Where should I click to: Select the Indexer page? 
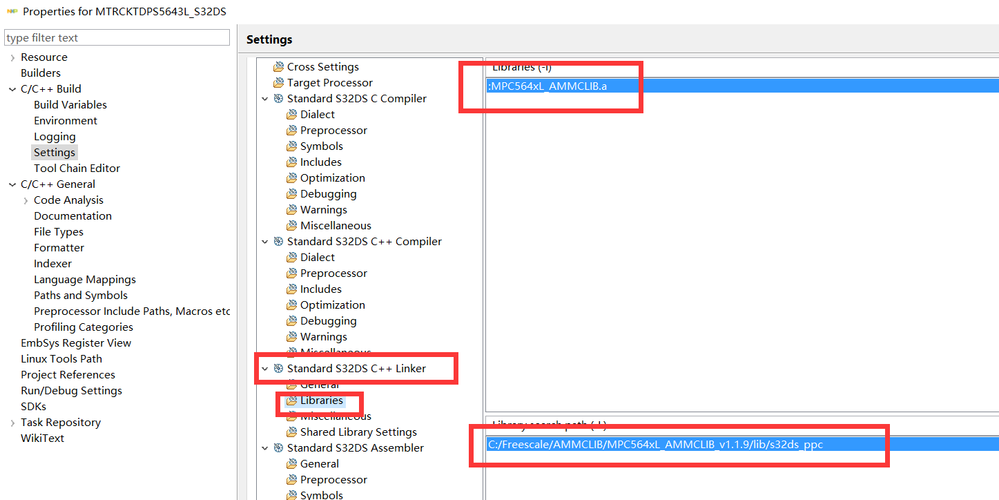coord(53,264)
